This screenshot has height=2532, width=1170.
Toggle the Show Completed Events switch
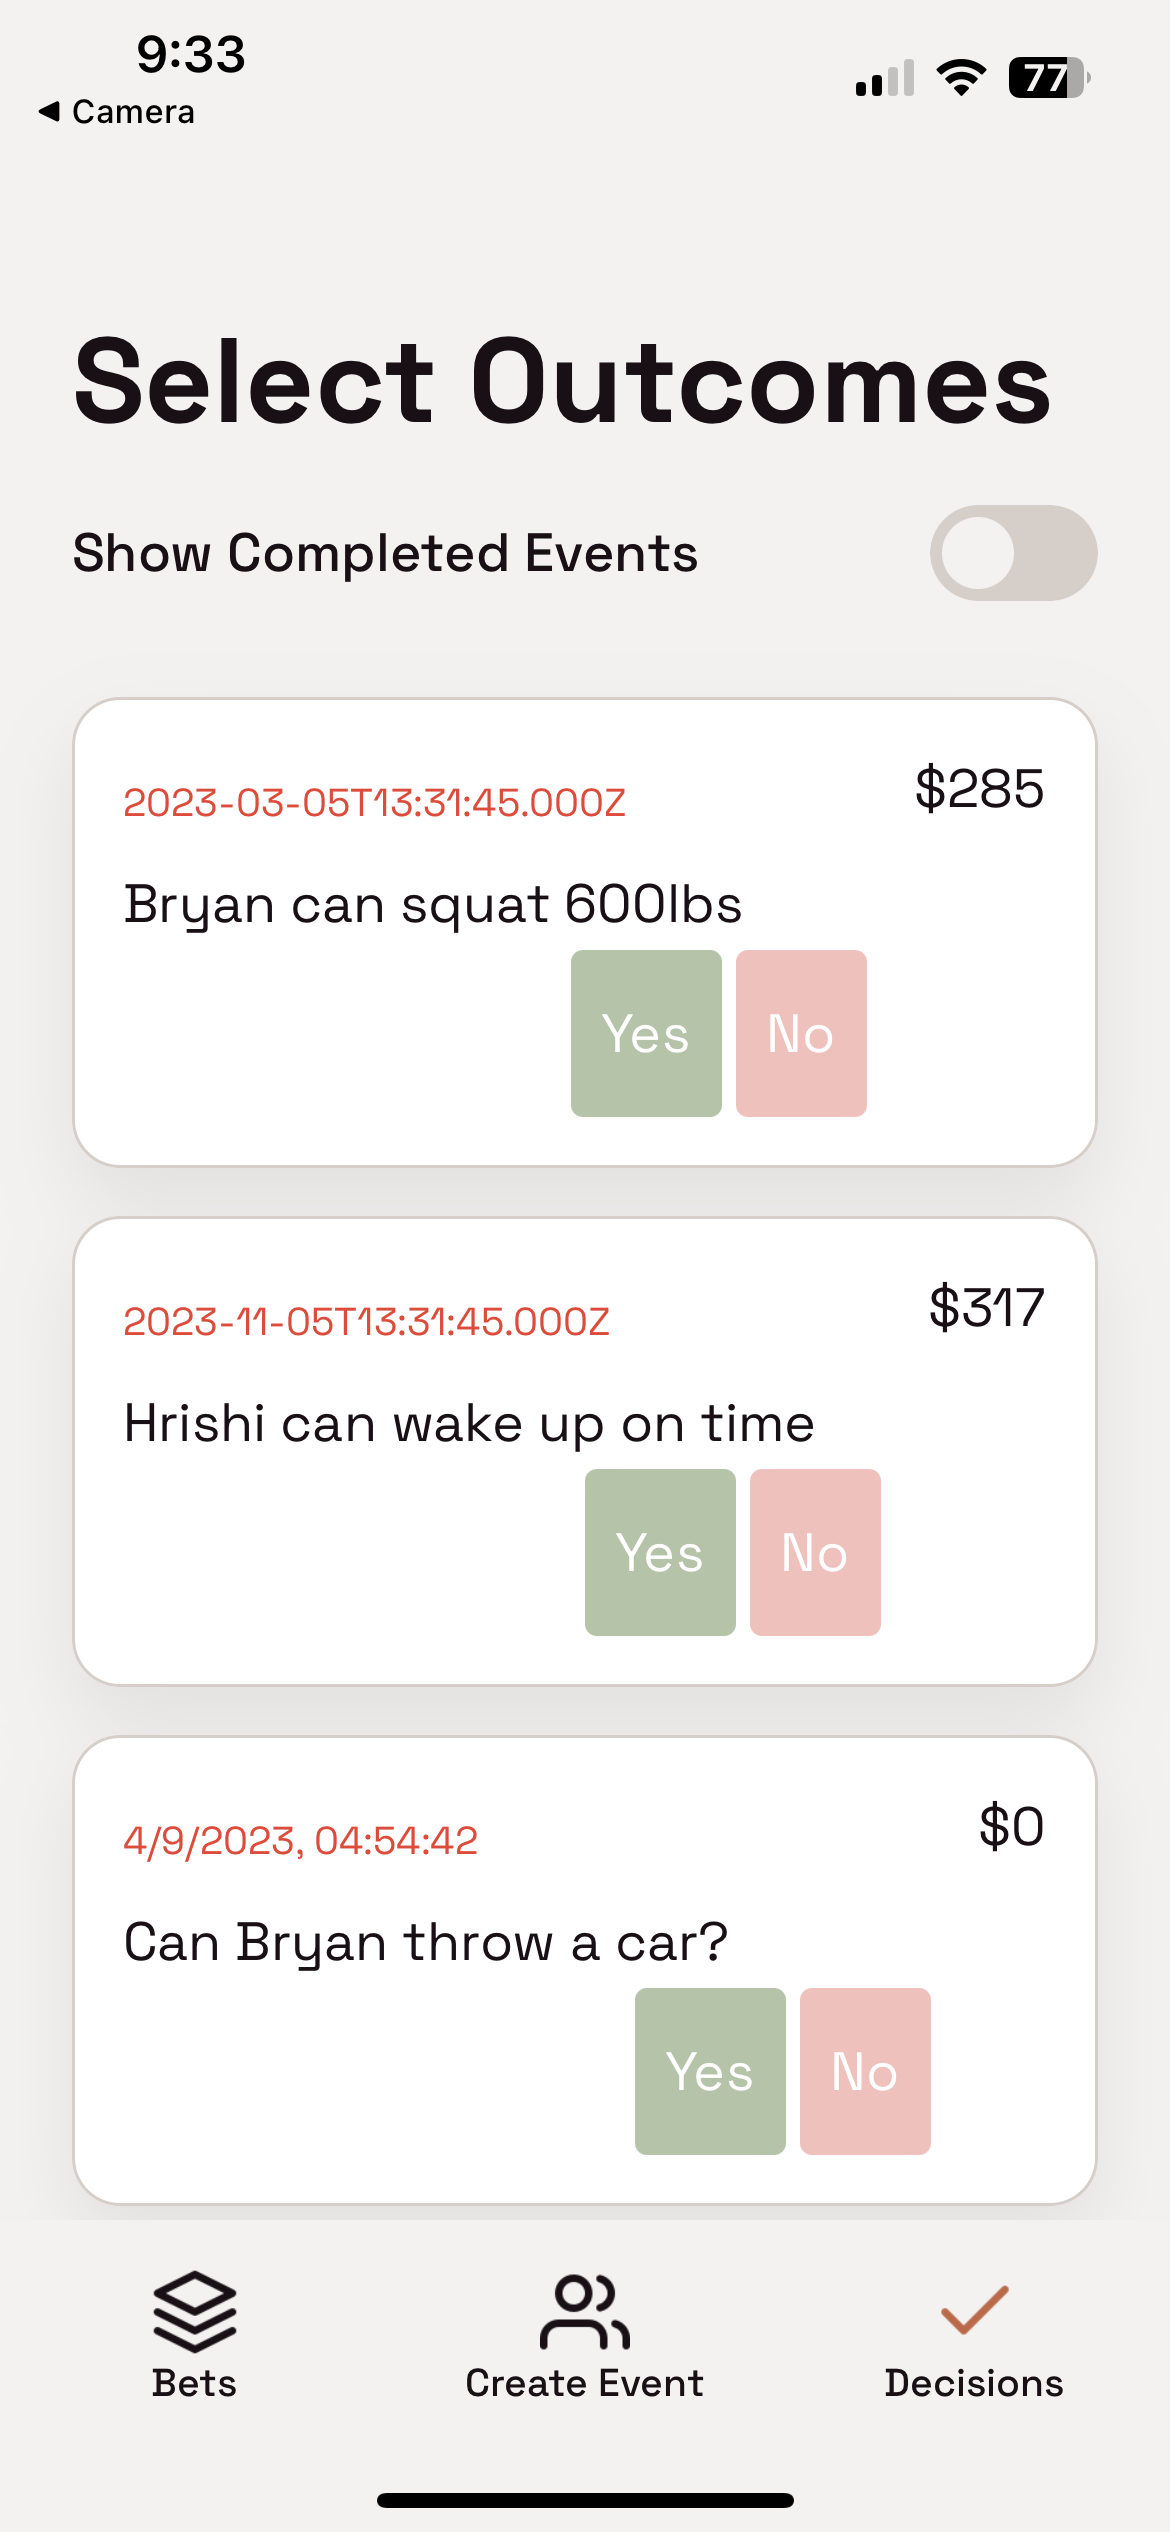tap(1013, 553)
